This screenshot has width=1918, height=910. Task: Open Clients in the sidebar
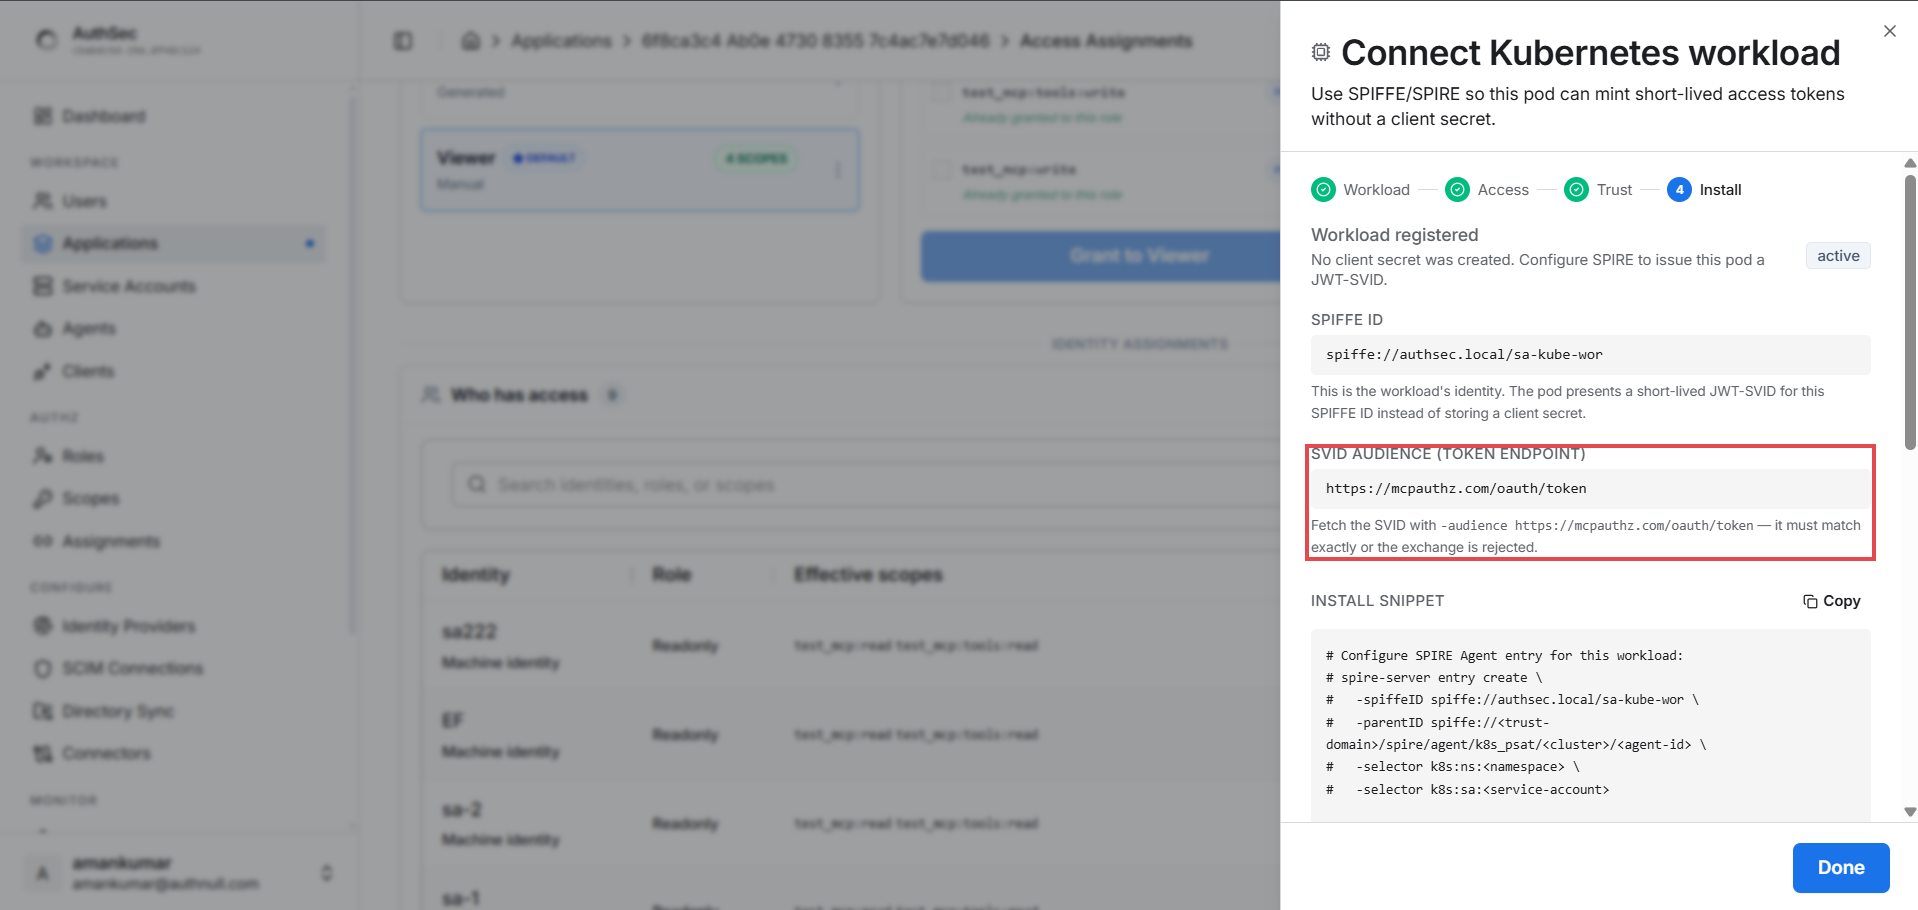[x=174, y=371]
